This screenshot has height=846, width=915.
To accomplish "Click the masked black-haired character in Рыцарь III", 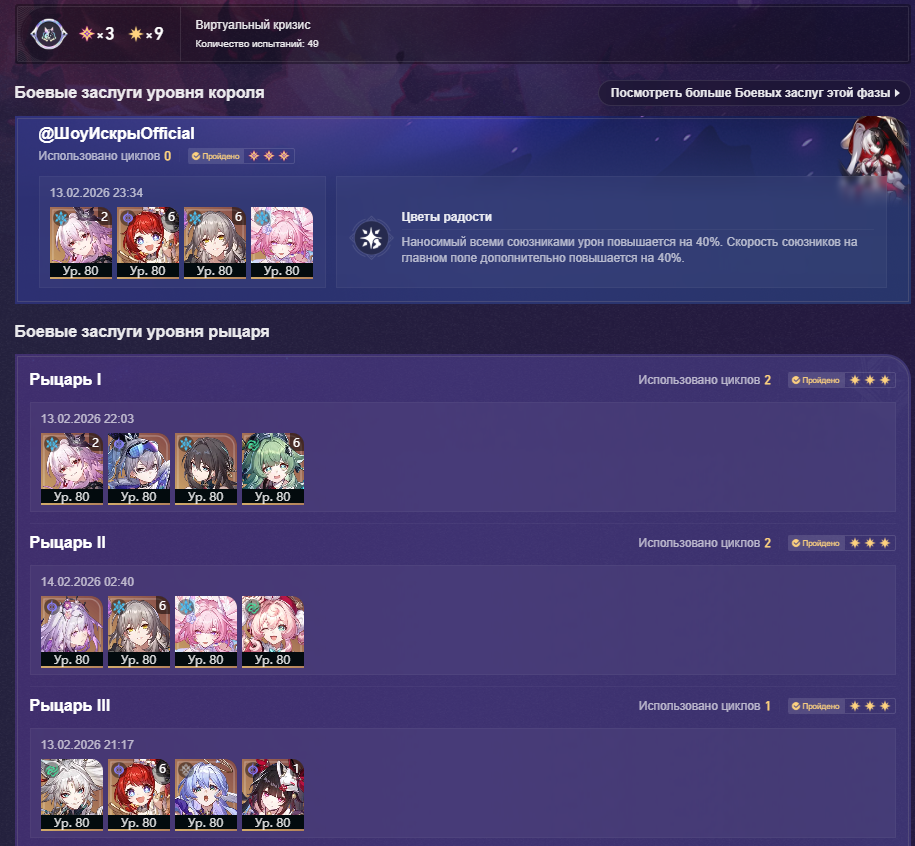I will coord(273,795).
